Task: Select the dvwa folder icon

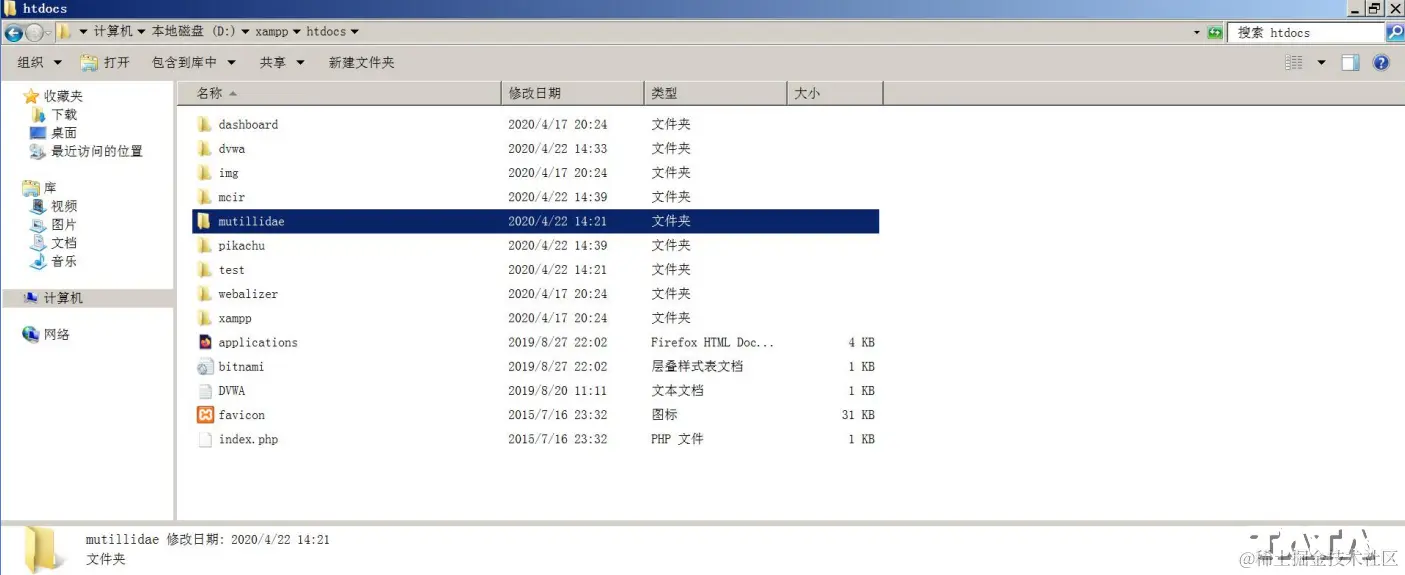Action: click(205, 148)
